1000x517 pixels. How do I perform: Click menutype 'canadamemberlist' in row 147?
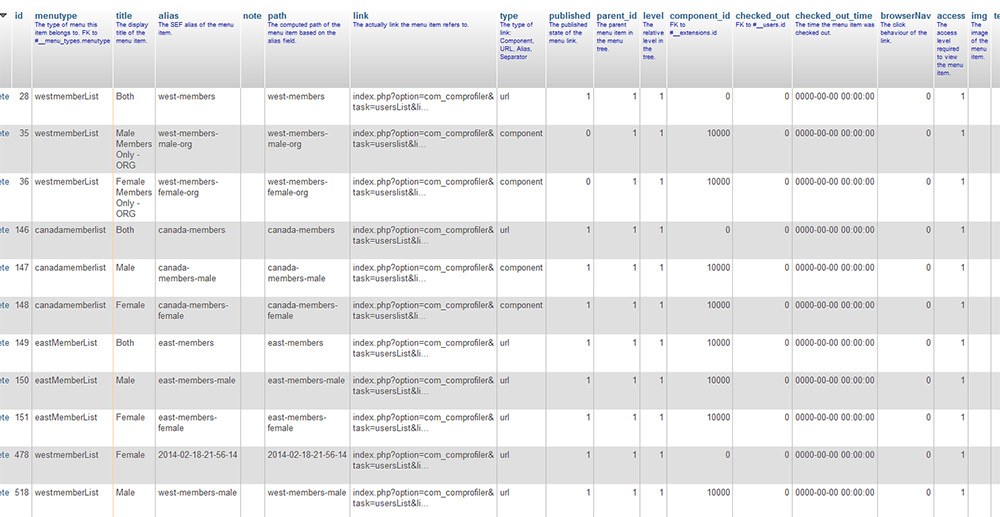coord(70,268)
